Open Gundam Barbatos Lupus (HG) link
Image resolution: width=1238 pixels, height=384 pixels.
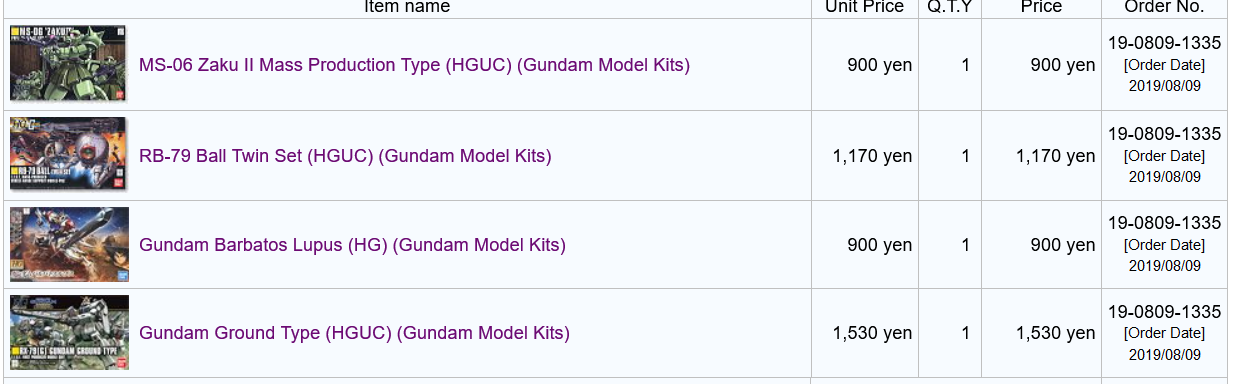(352, 245)
